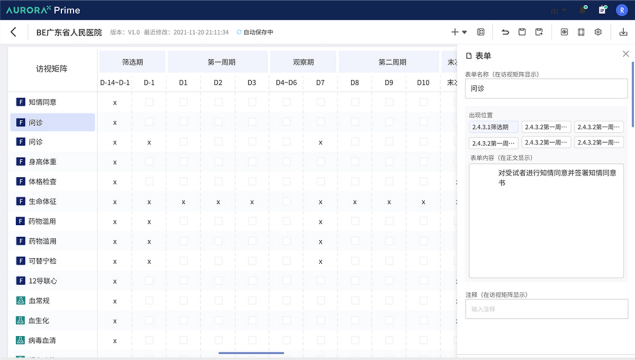635x360 pixels.
Task: Click the fullscreen grid icon beside the plus
Action: pyautogui.click(x=481, y=32)
